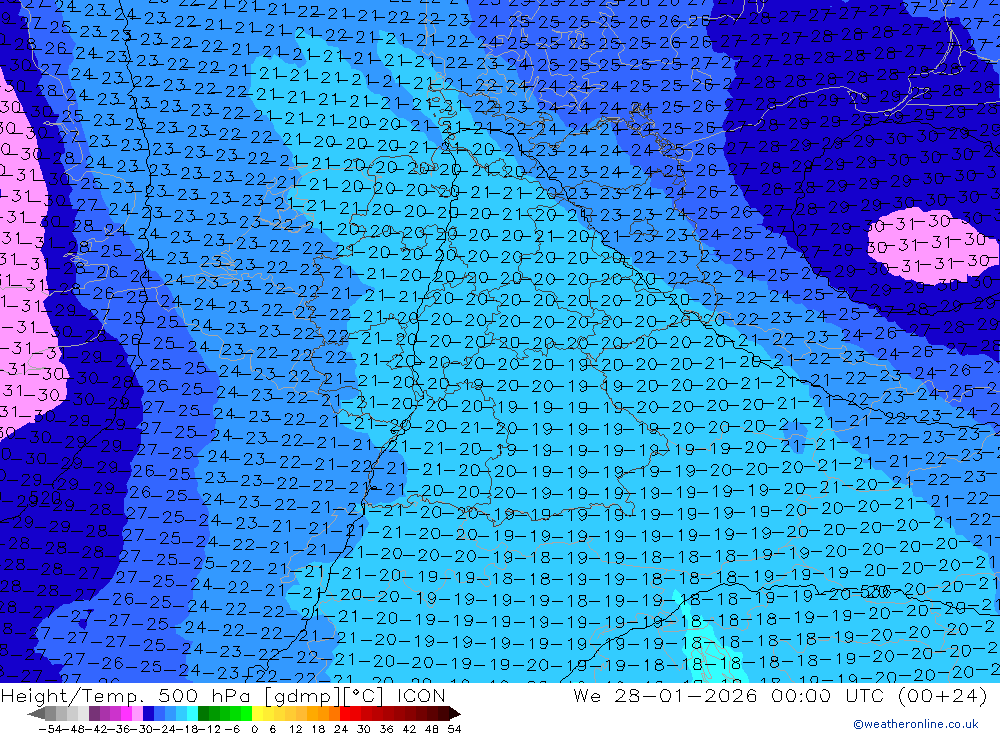Click the 24 label on the color scale

point(341,729)
